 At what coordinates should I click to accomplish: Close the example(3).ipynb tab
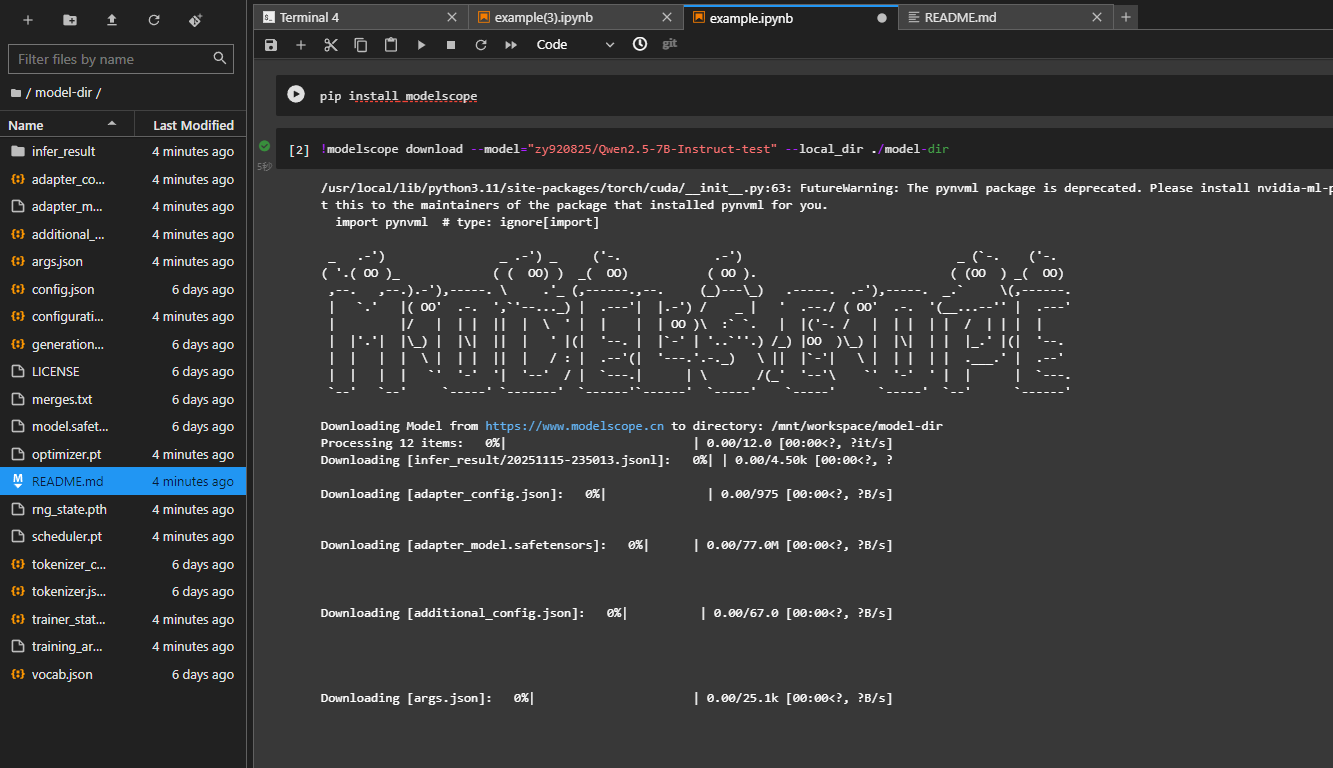pos(667,18)
